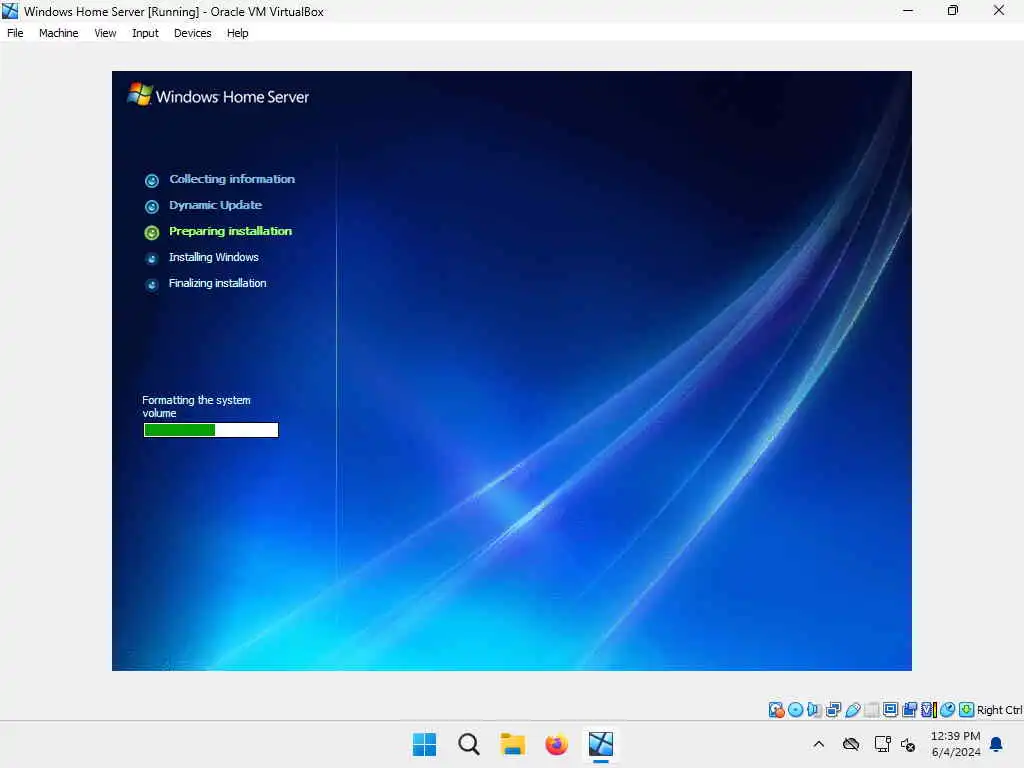Click the VirtualBox taskbar button

click(x=601, y=744)
